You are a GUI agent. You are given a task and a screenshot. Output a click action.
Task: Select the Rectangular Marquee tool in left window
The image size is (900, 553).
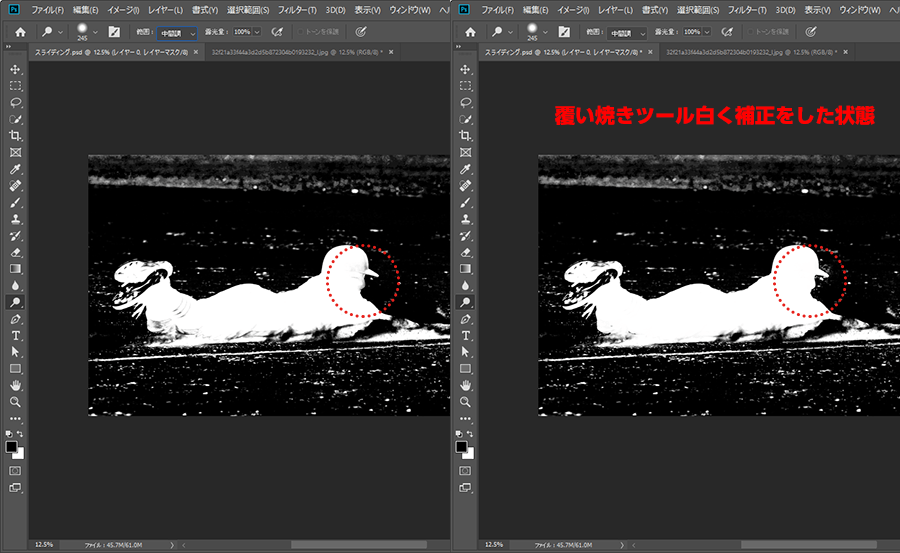pos(15,86)
